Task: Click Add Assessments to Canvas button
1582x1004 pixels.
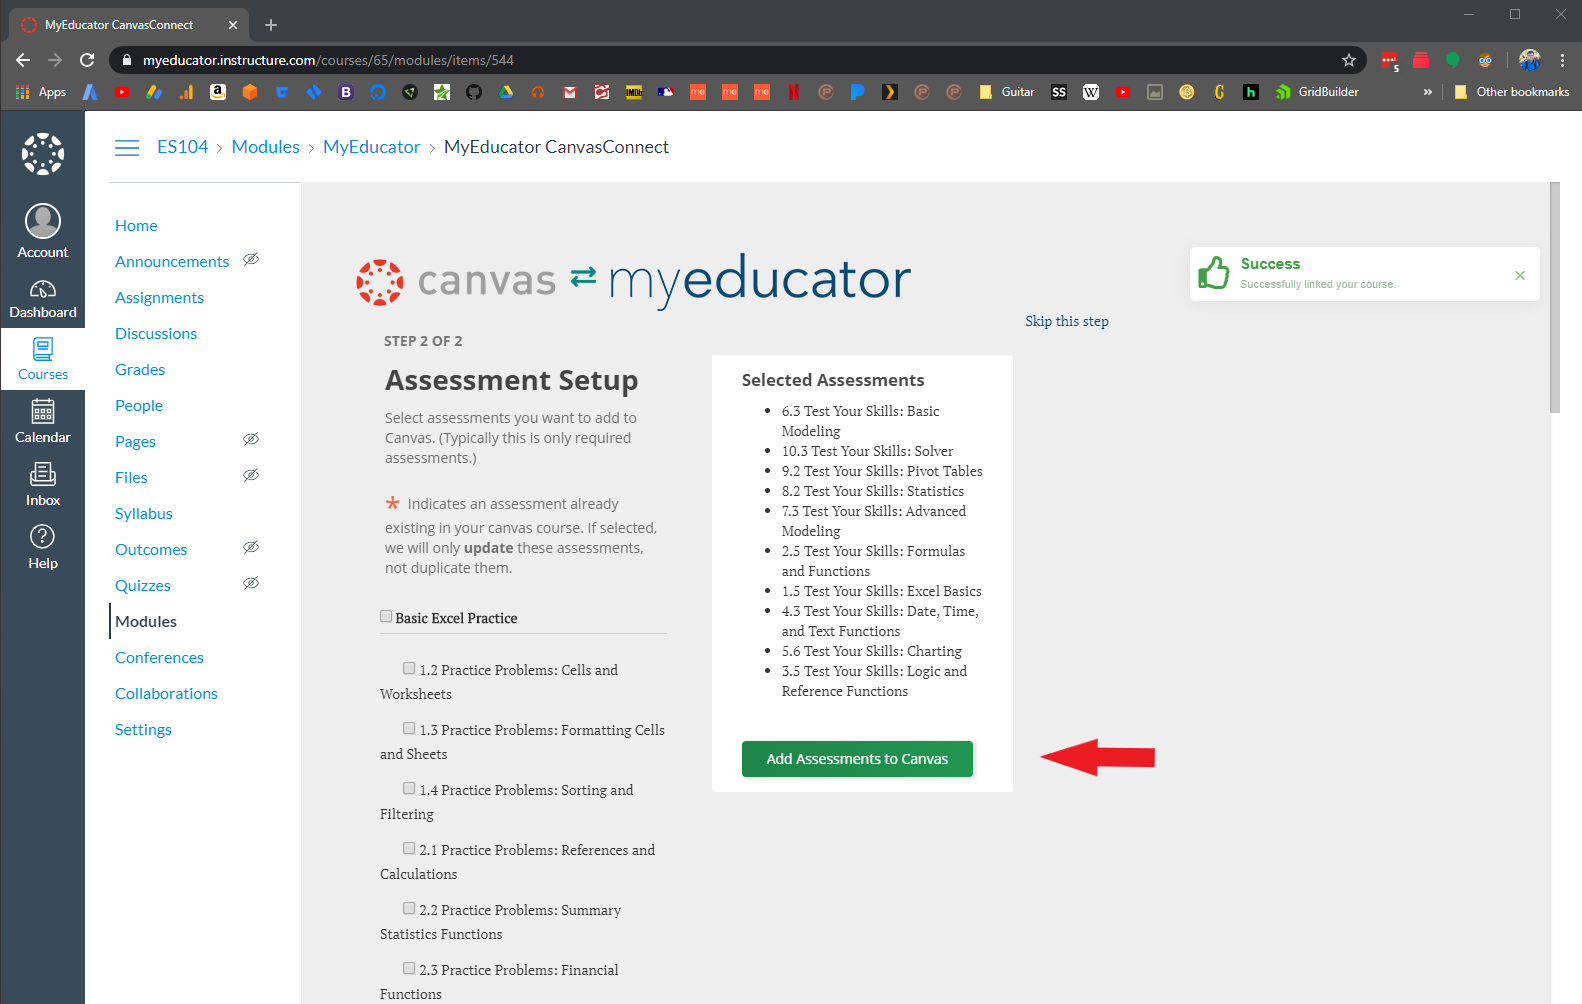Action: [857, 759]
